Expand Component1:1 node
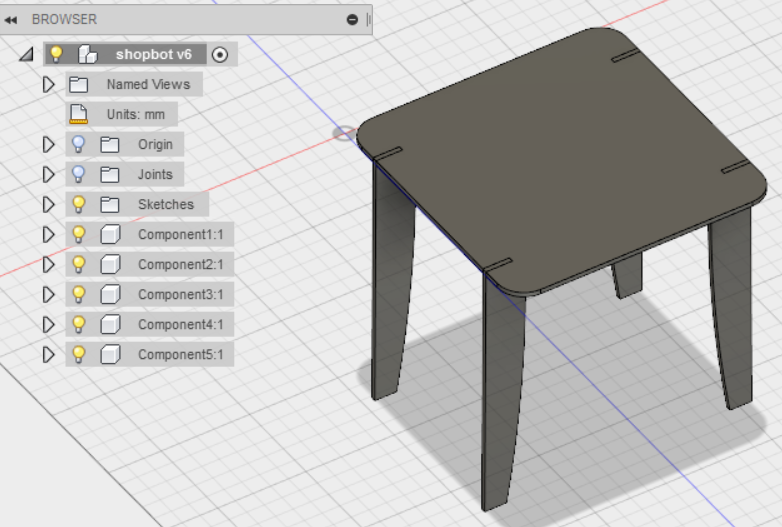 point(48,234)
